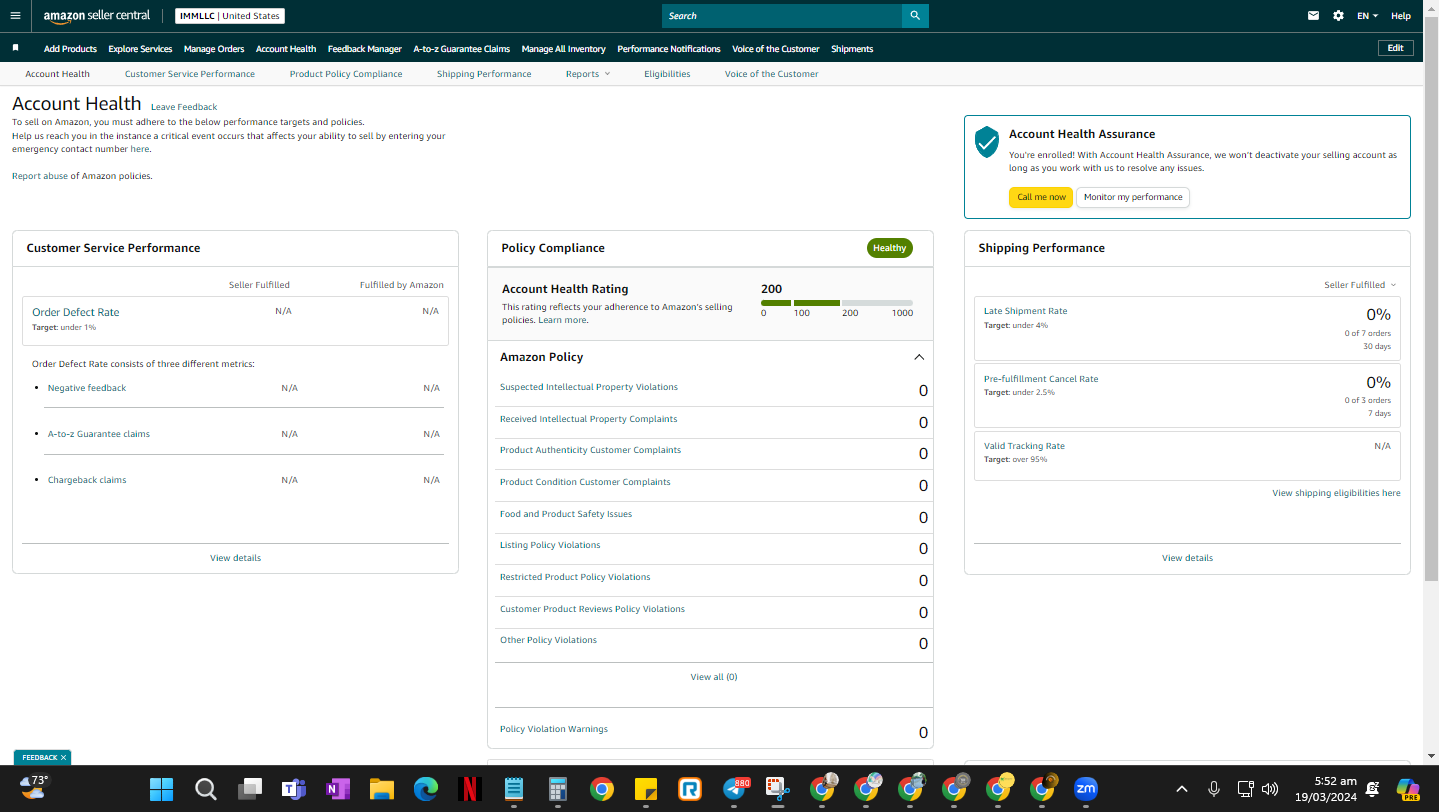Open Windows Start menu

coord(161,789)
